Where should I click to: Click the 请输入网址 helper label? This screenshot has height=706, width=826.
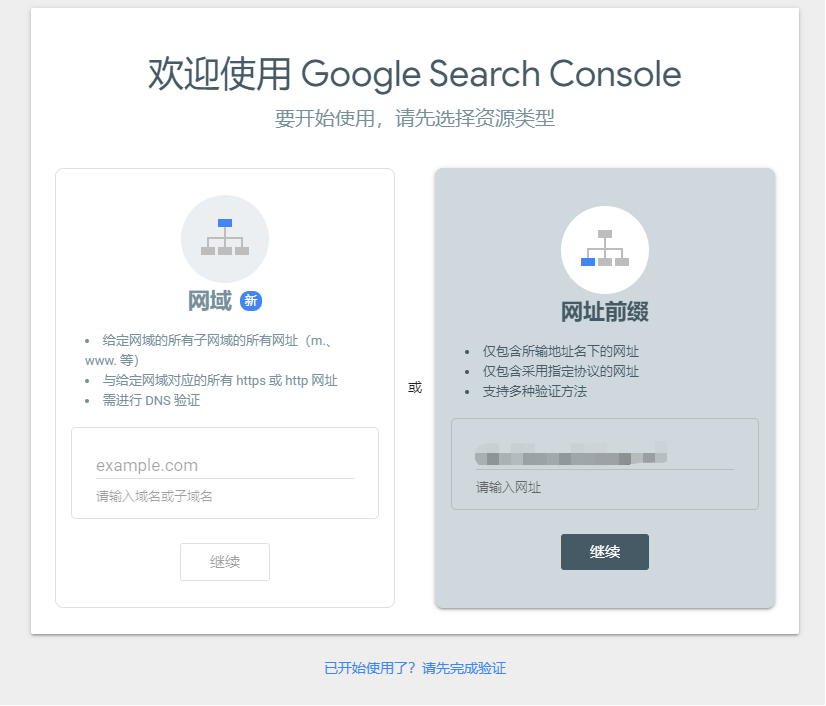508,487
